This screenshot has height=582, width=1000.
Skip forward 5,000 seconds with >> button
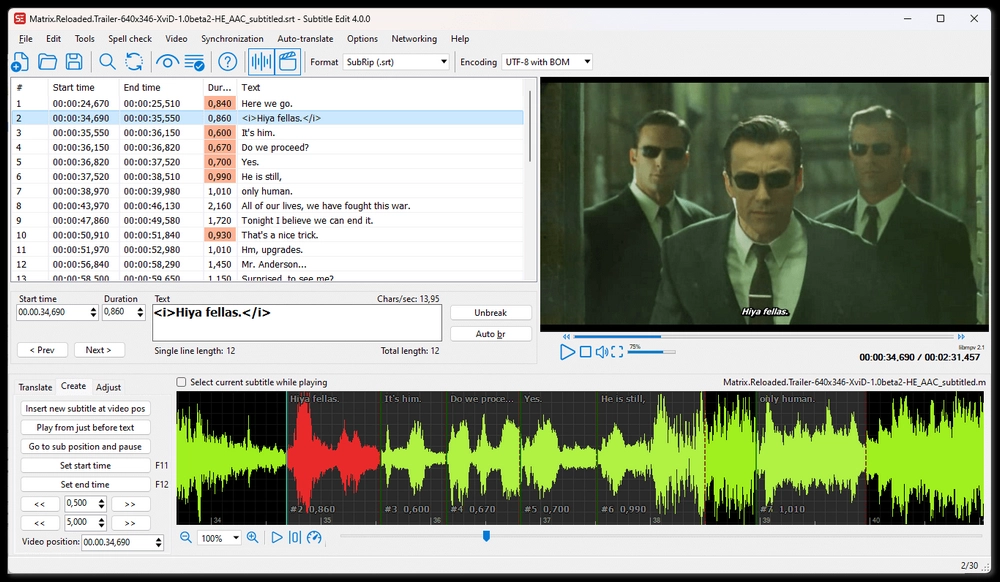[130, 523]
